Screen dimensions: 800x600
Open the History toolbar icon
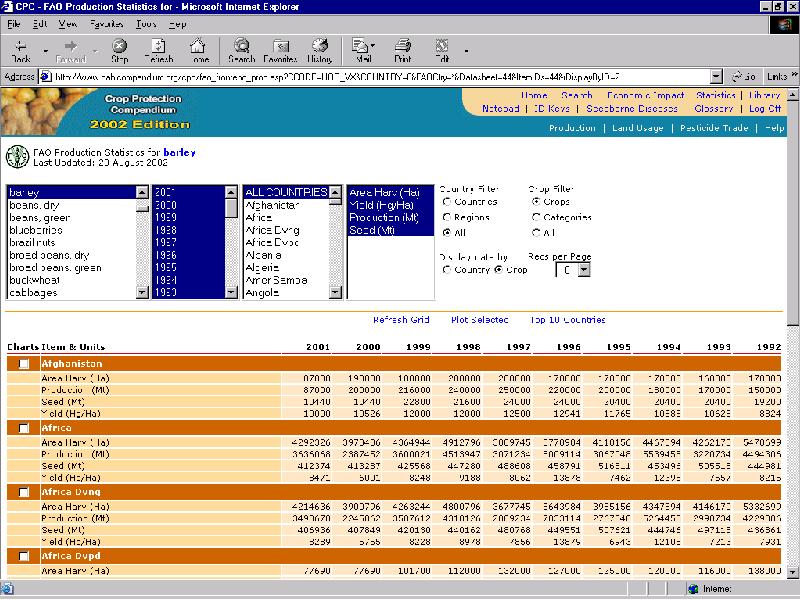point(320,46)
